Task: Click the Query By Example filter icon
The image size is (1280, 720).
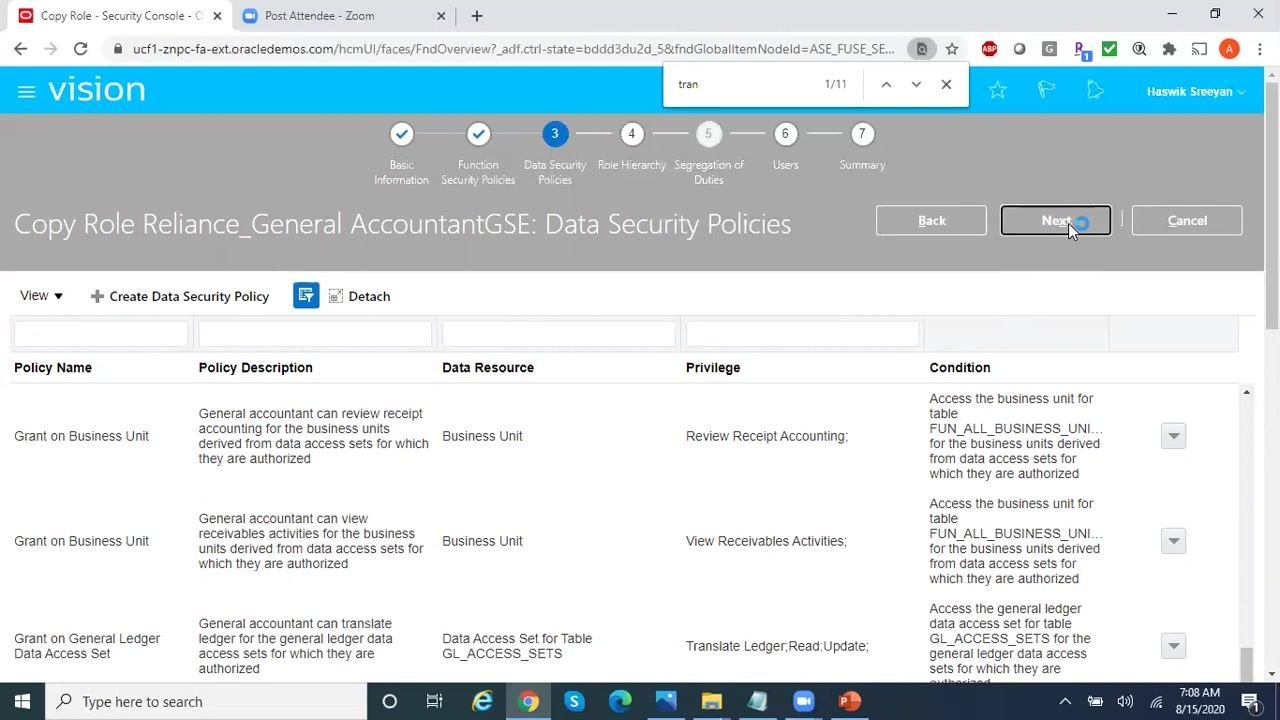Action: [306, 295]
